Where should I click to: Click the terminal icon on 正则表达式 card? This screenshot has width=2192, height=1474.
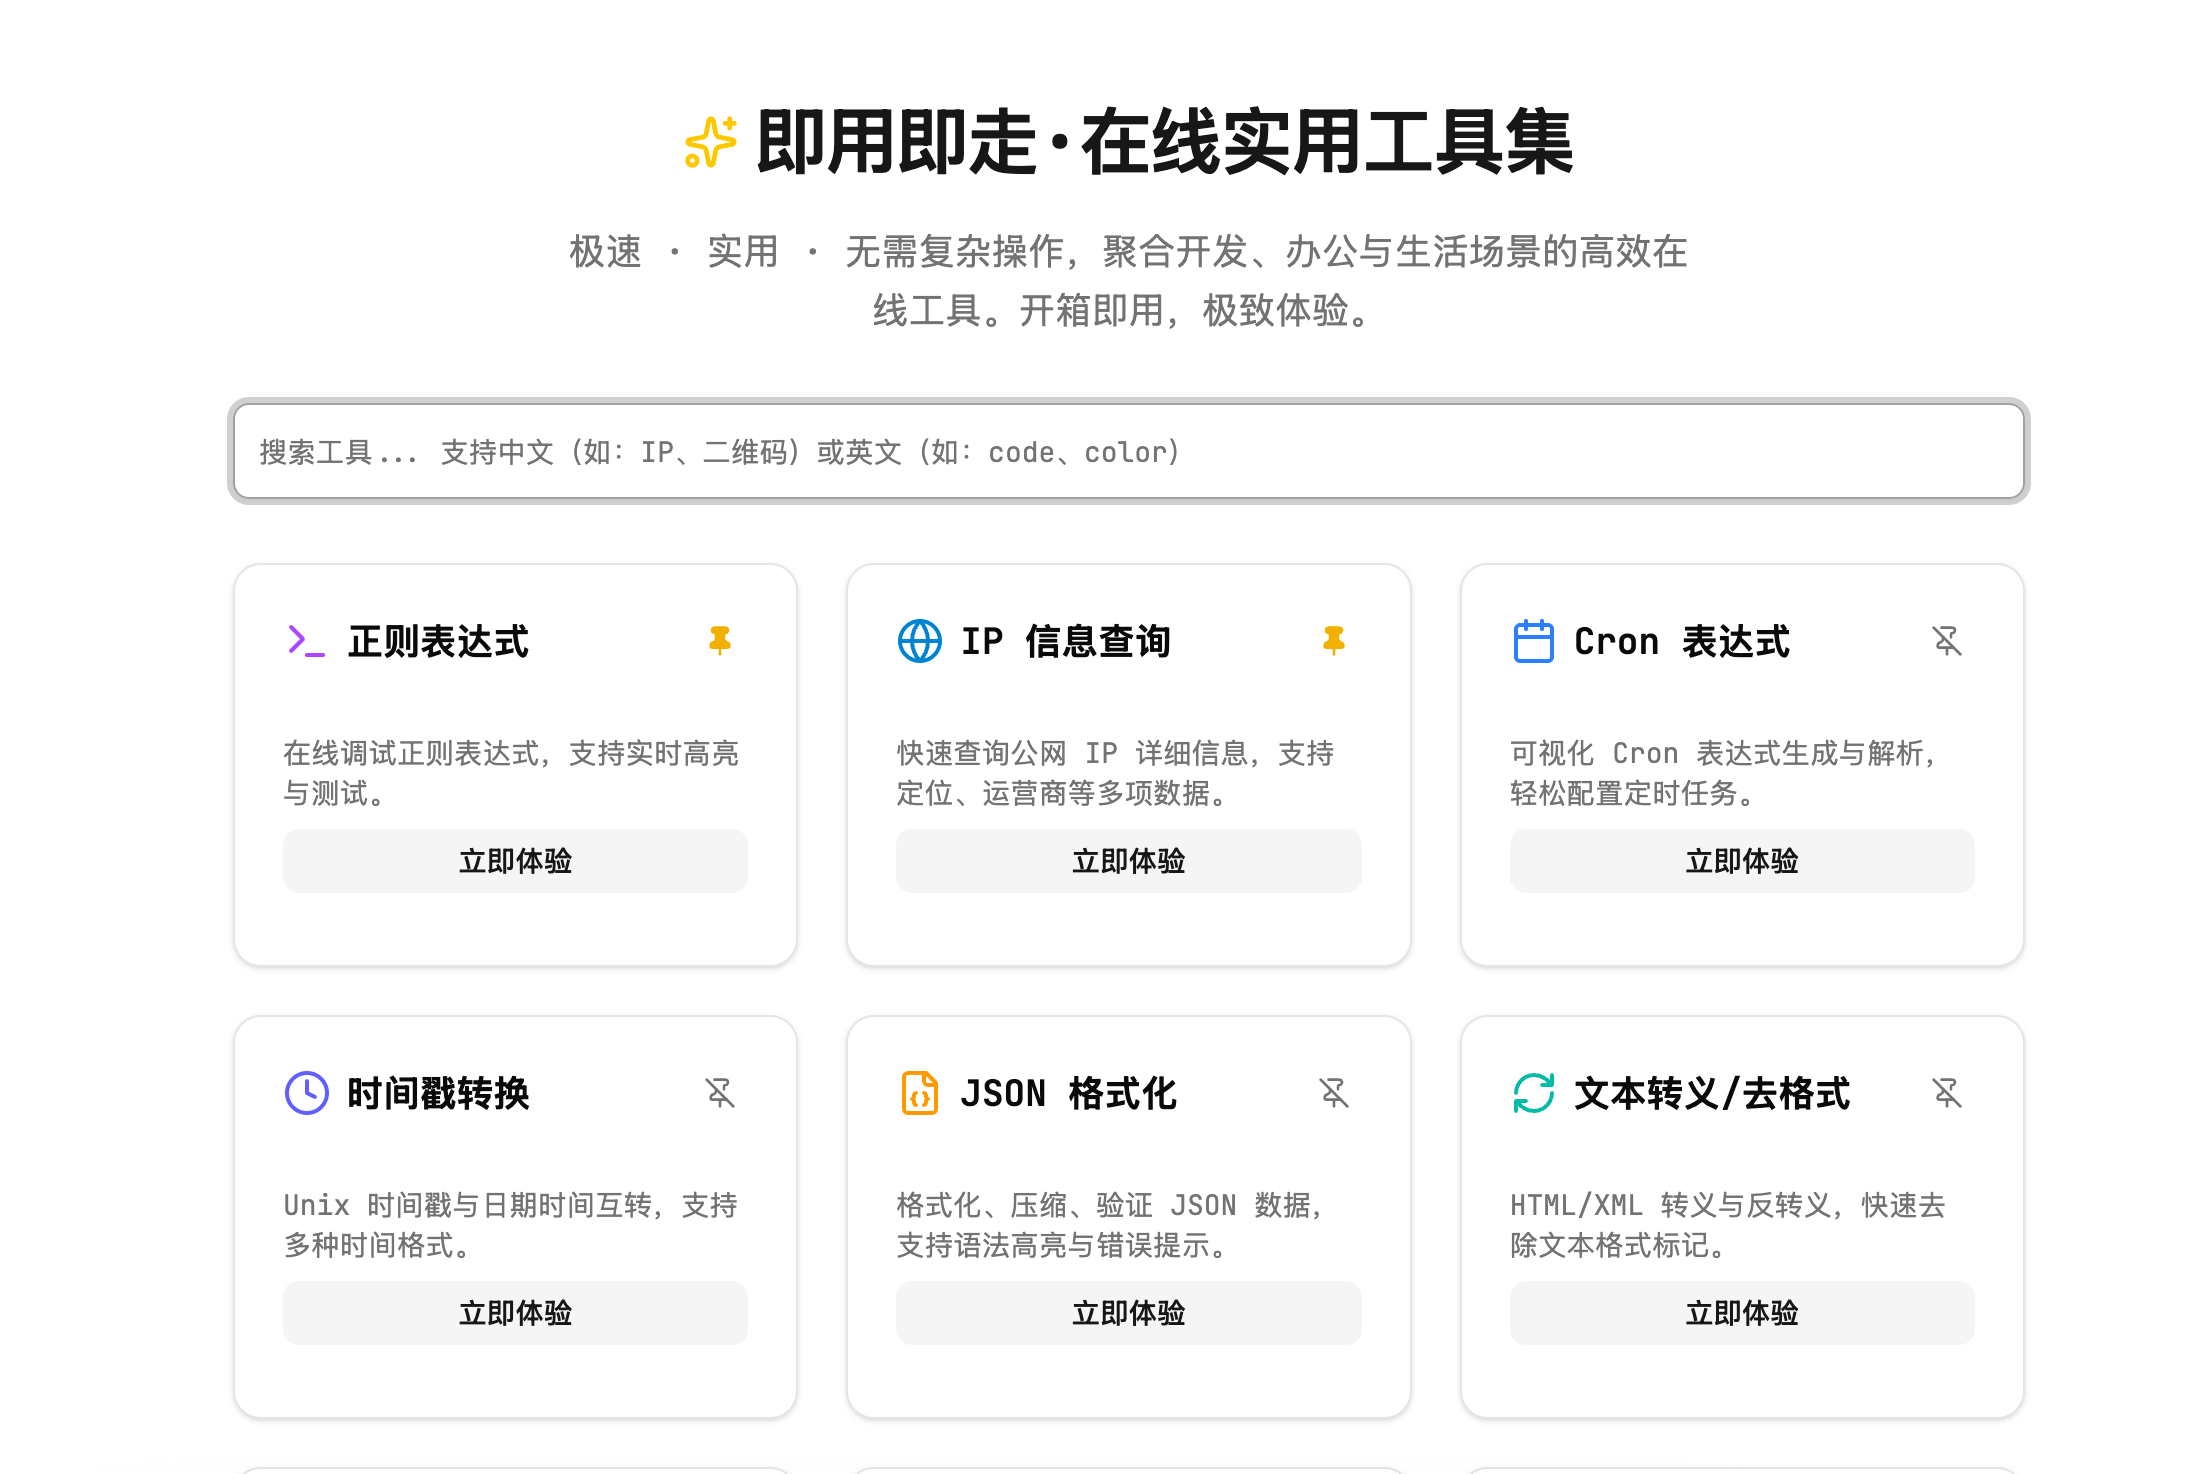[x=306, y=641]
